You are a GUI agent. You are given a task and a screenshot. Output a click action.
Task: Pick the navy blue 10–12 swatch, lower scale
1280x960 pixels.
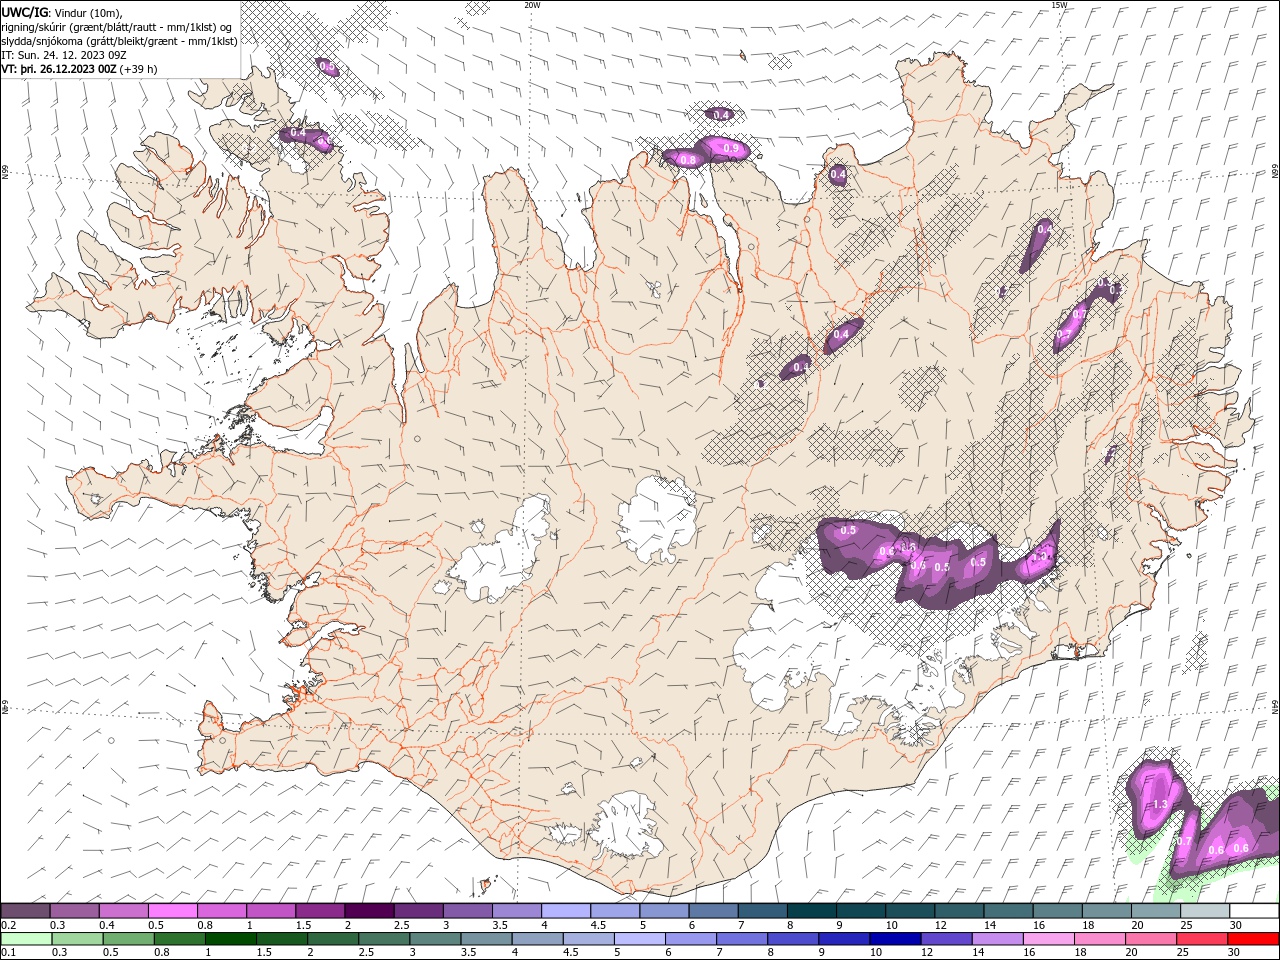tap(895, 939)
